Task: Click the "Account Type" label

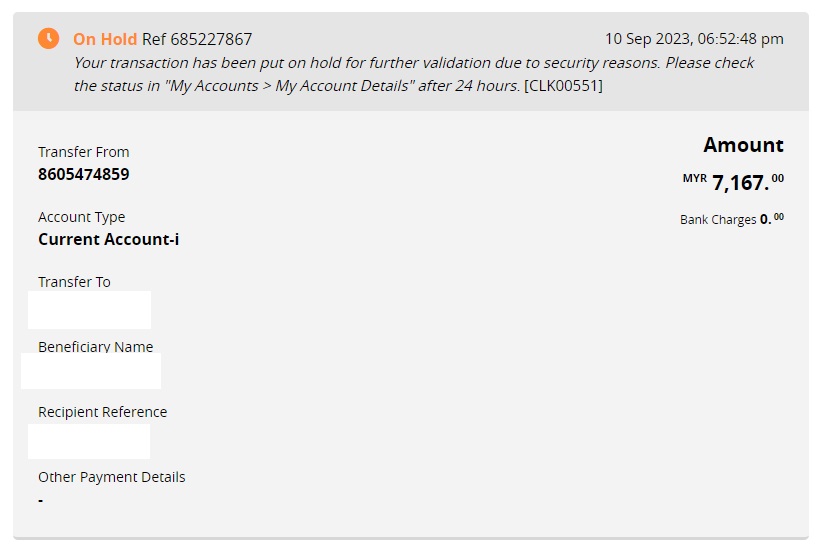Action: [82, 217]
